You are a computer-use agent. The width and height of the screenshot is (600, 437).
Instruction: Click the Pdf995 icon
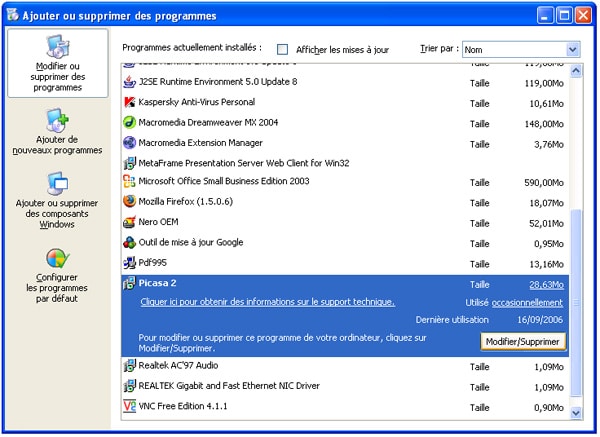tap(130, 263)
